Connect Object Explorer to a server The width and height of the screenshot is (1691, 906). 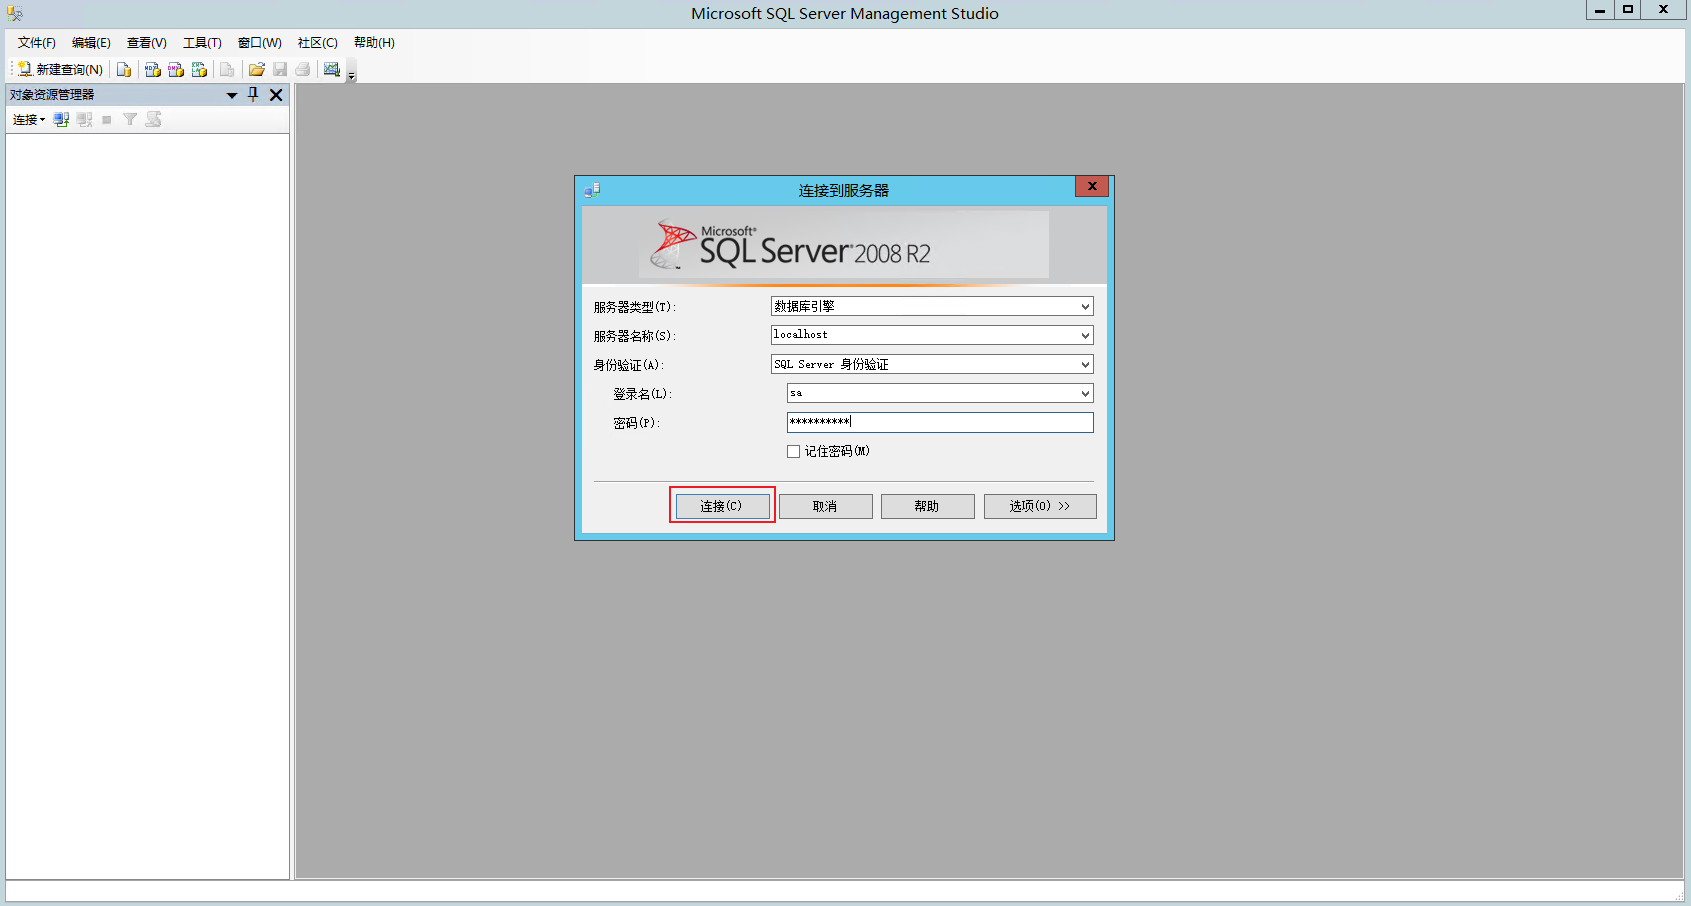25,119
